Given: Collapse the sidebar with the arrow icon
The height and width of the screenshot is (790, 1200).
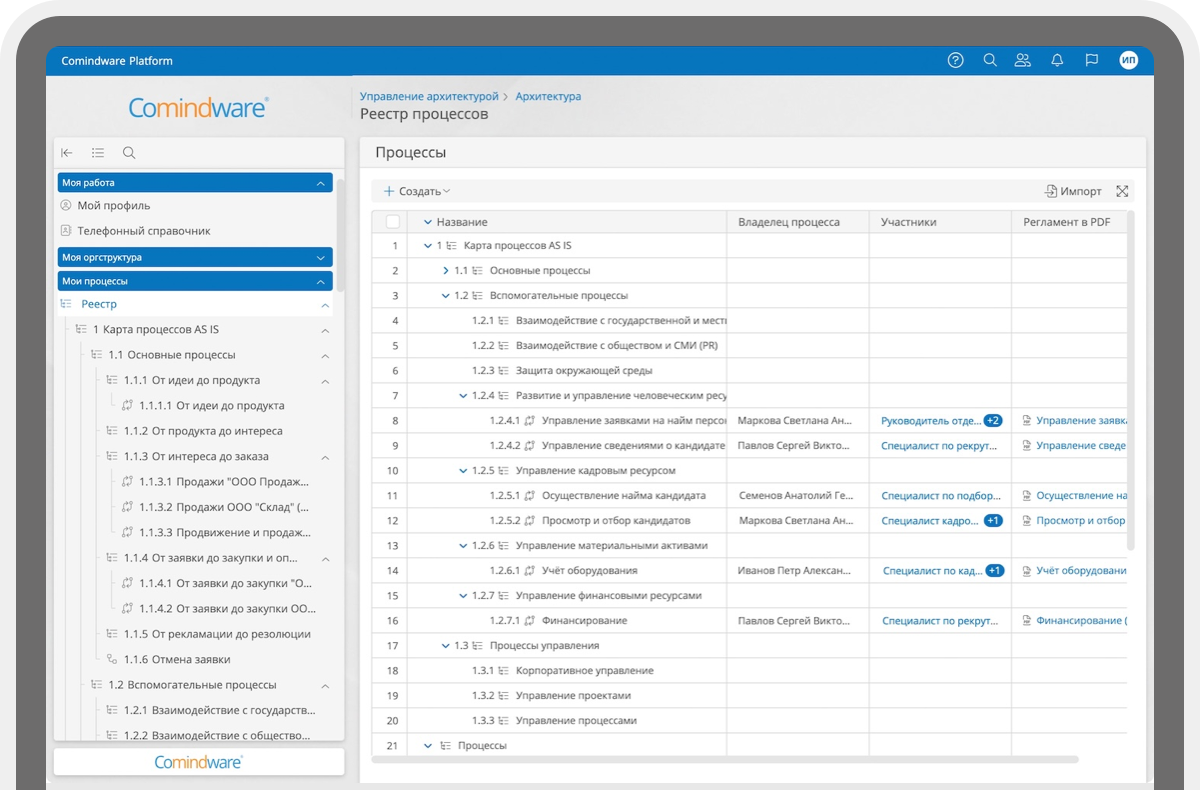Looking at the screenshot, I should (x=67, y=153).
